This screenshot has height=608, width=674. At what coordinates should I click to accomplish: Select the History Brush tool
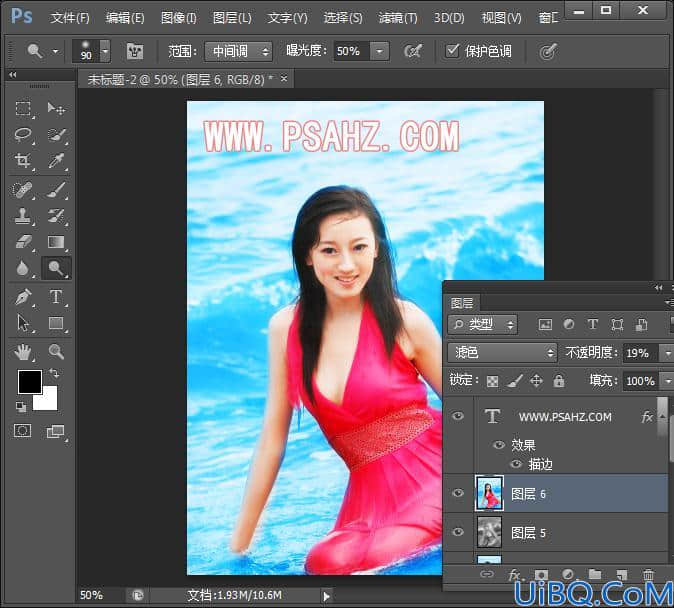(x=56, y=216)
